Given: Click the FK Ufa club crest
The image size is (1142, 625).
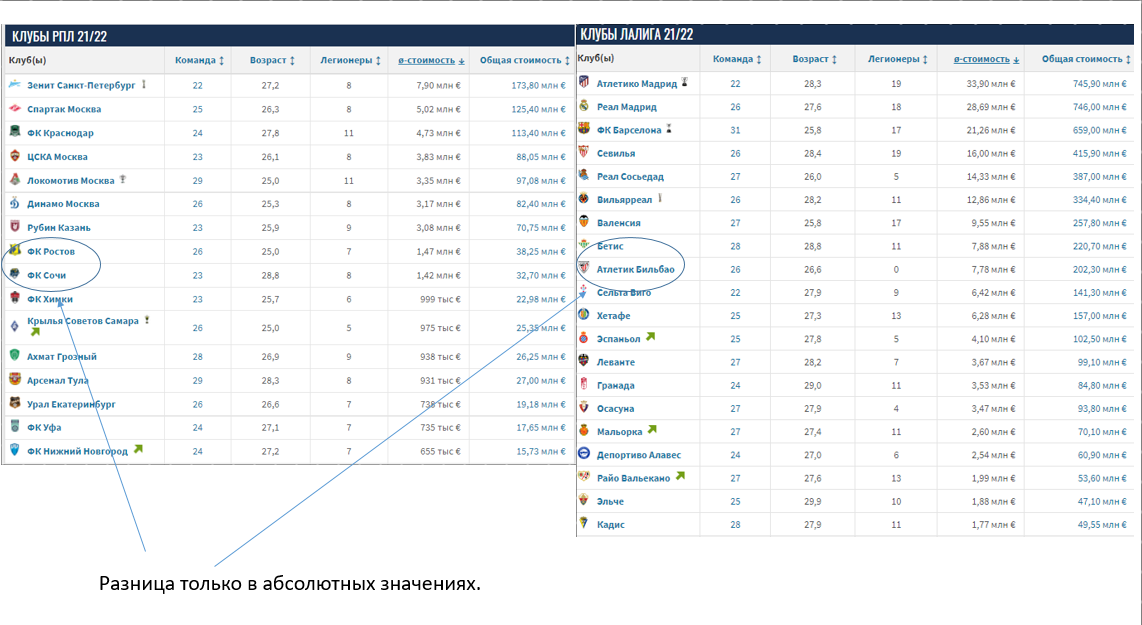Looking at the screenshot, I should (x=15, y=427).
